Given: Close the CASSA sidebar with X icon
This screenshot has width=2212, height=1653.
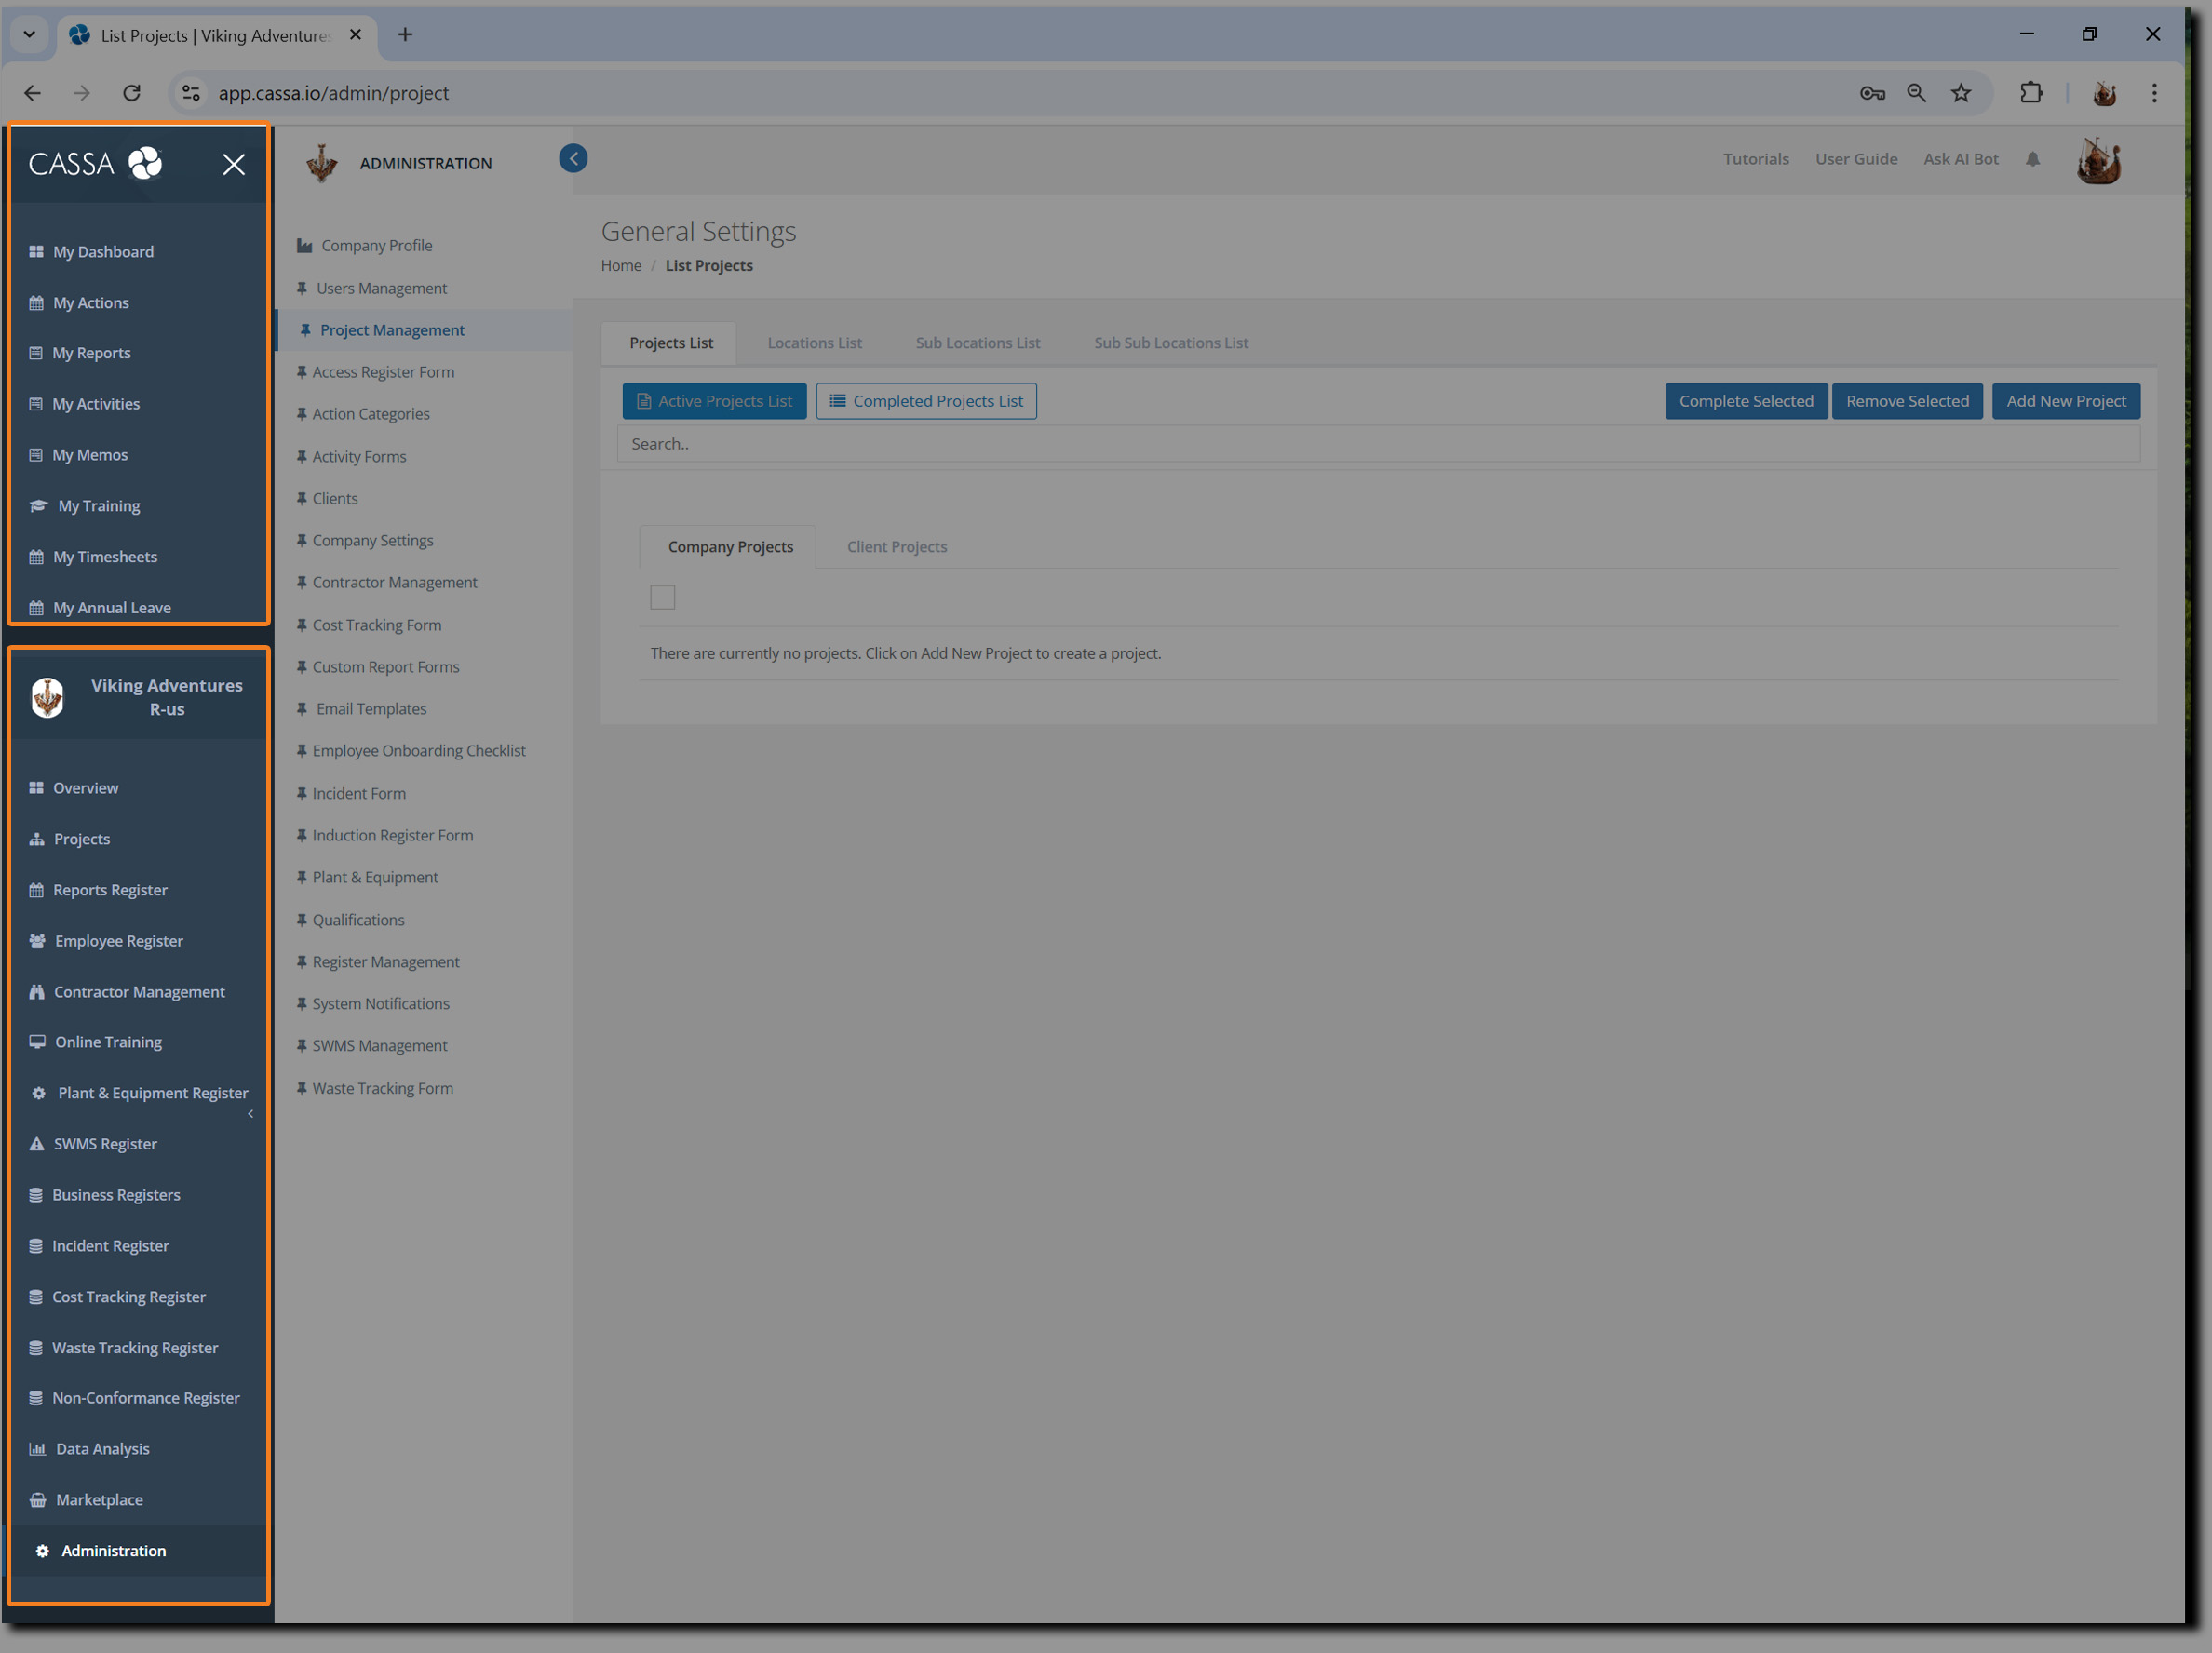Looking at the screenshot, I should (x=233, y=164).
